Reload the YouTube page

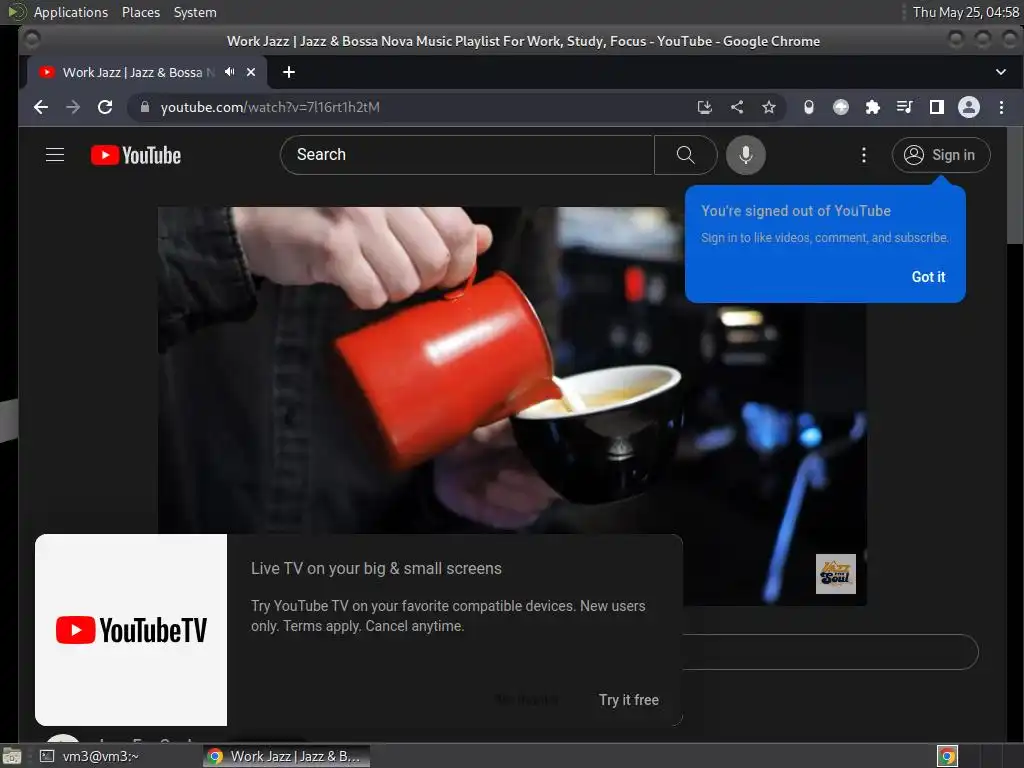[x=104, y=107]
